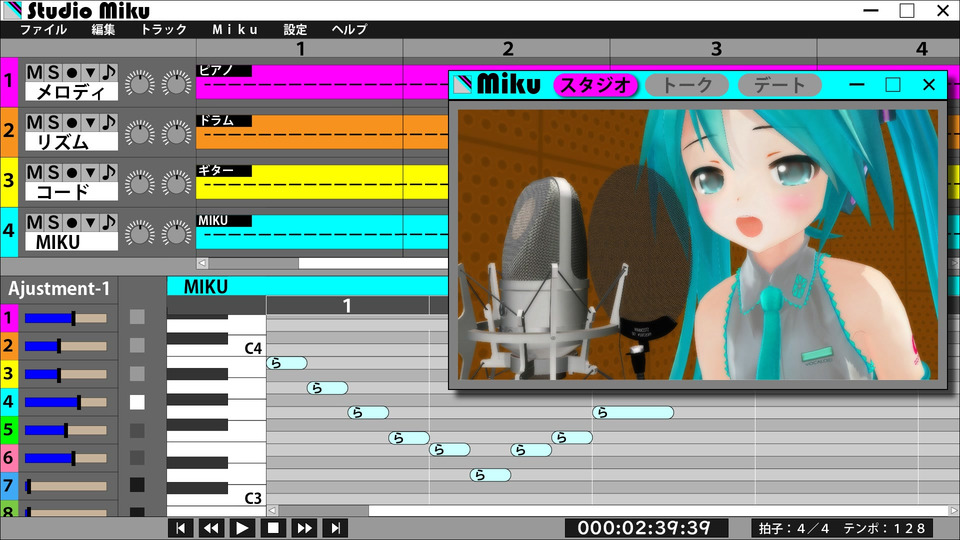This screenshot has height=540, width=960.
Task: Select the ドラム clip label
Action: pos(224,121)
